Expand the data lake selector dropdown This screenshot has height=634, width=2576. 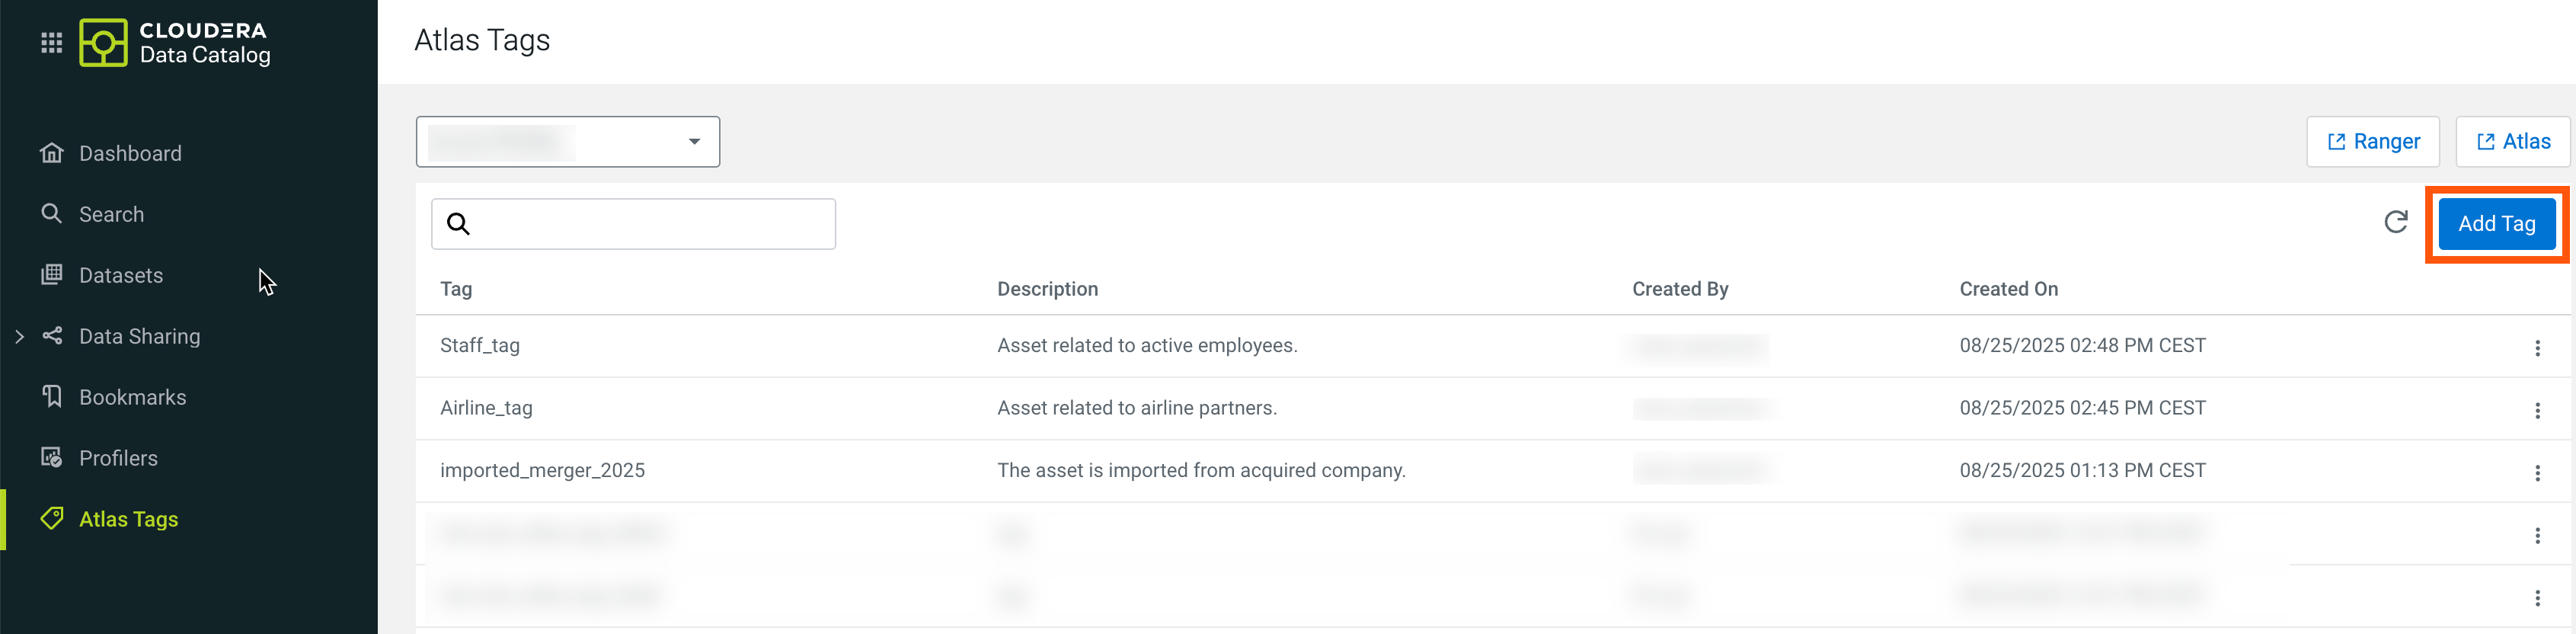coord(693,142)
